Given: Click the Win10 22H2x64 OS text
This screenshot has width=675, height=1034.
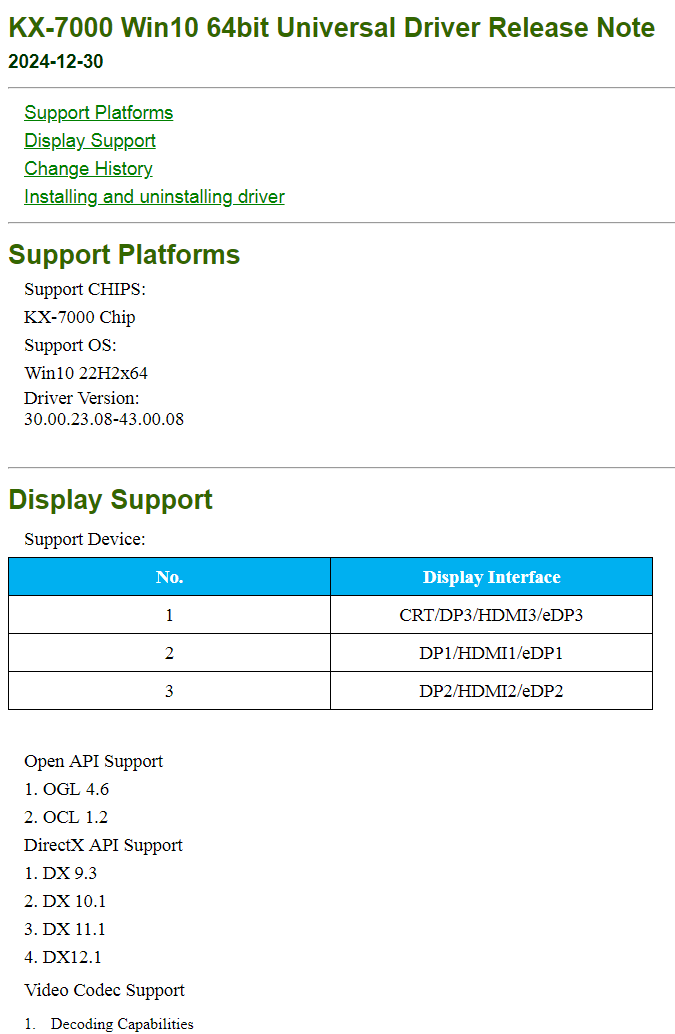Looking at the screenshot, I should pos(86,374).
